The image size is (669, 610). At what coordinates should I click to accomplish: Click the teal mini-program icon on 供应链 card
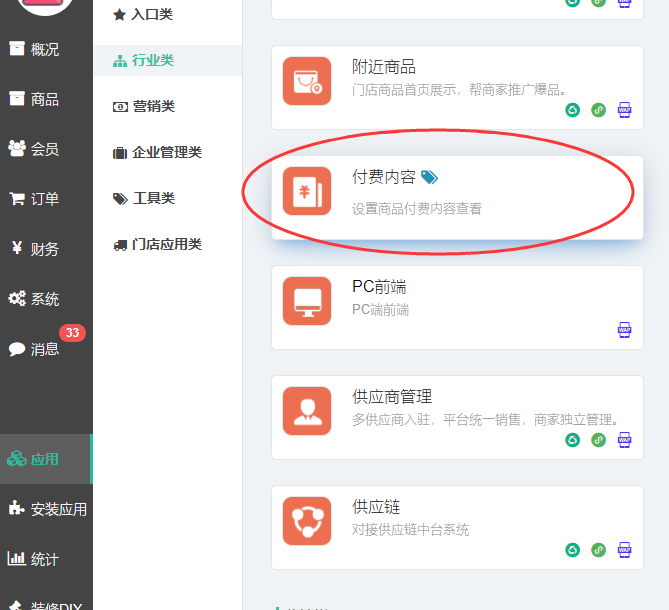click(x=573, y=550)
